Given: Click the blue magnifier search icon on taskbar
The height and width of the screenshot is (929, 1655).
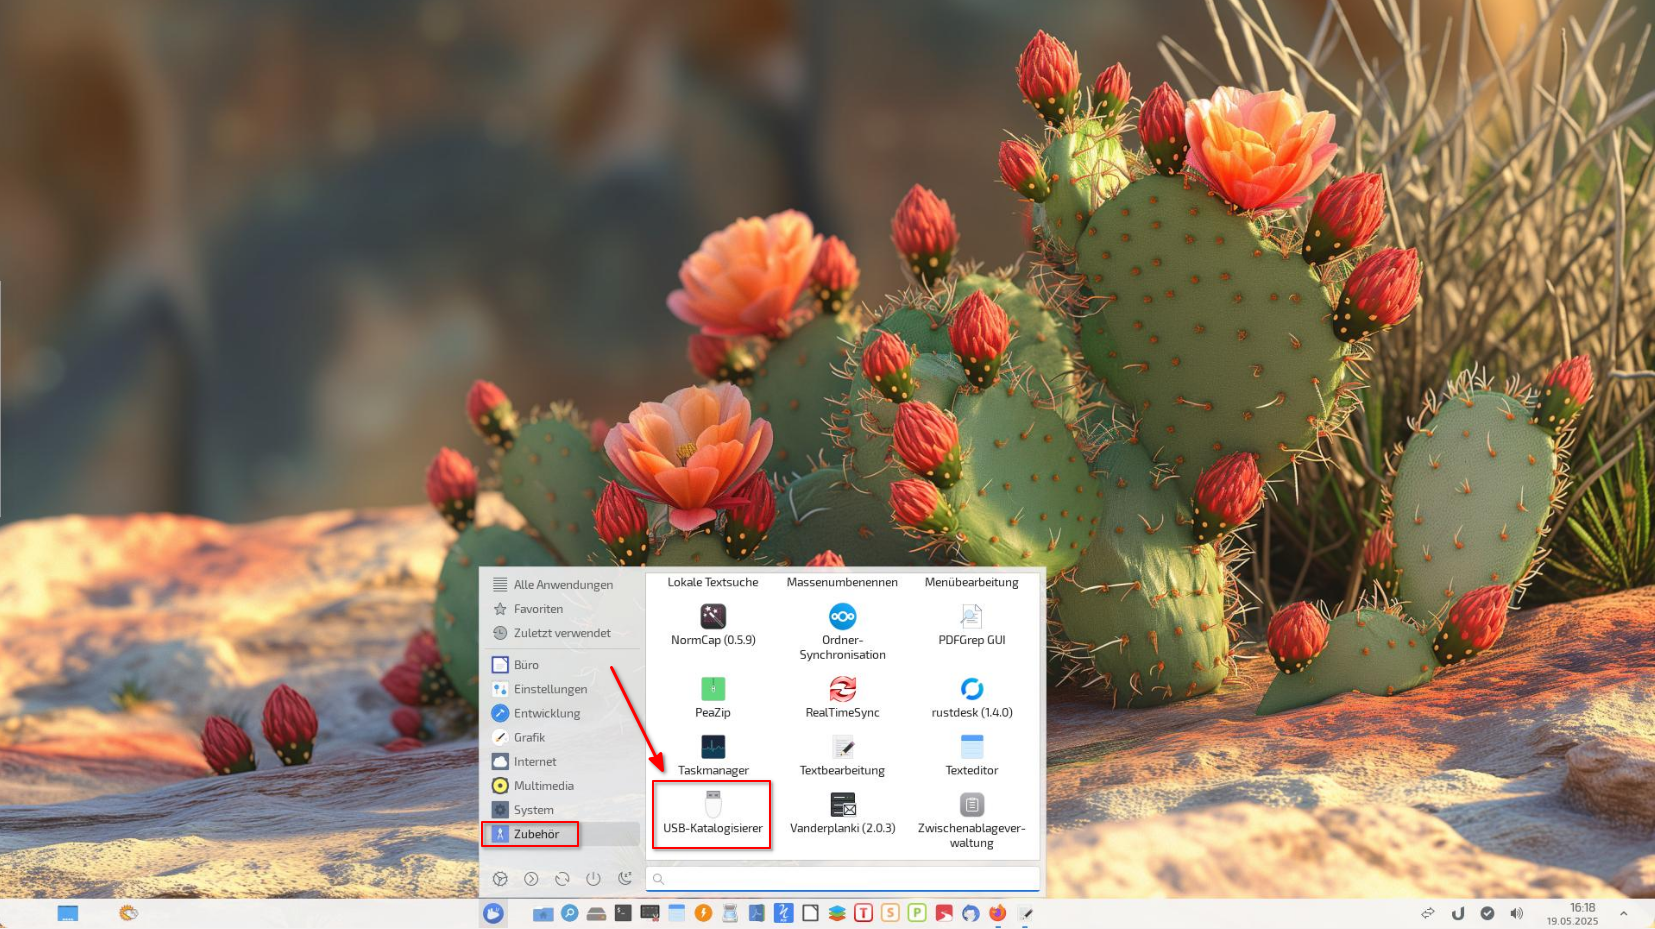Looking at the screenshot, I should (x=570, y=913).
